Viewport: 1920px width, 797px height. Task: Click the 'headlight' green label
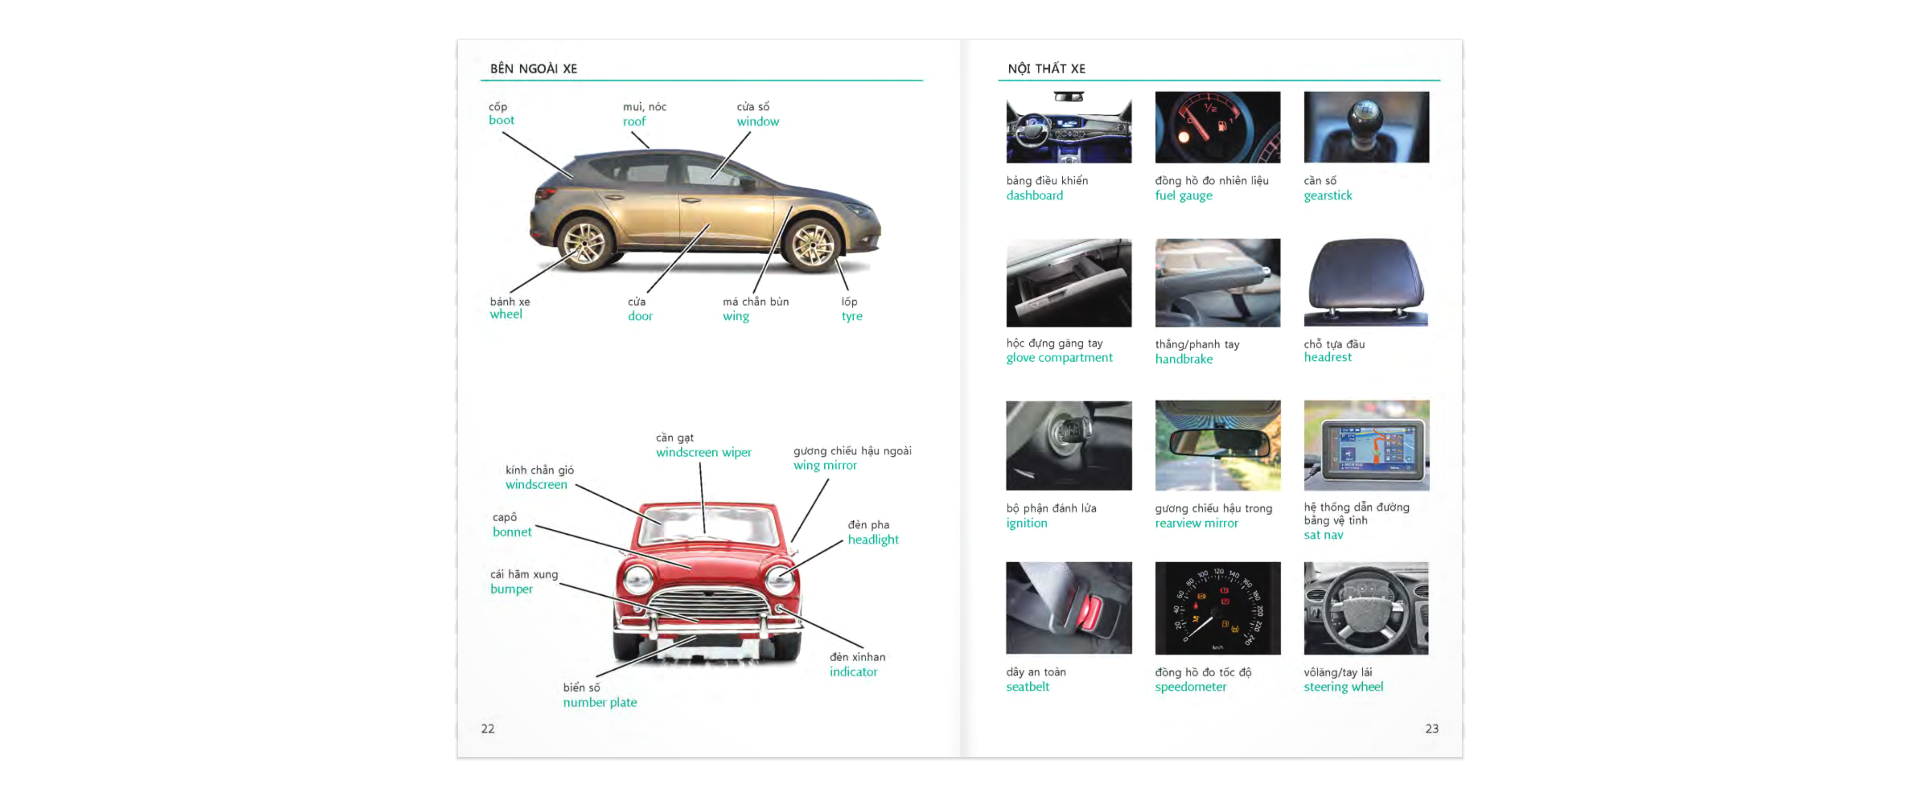coord(873,539)
